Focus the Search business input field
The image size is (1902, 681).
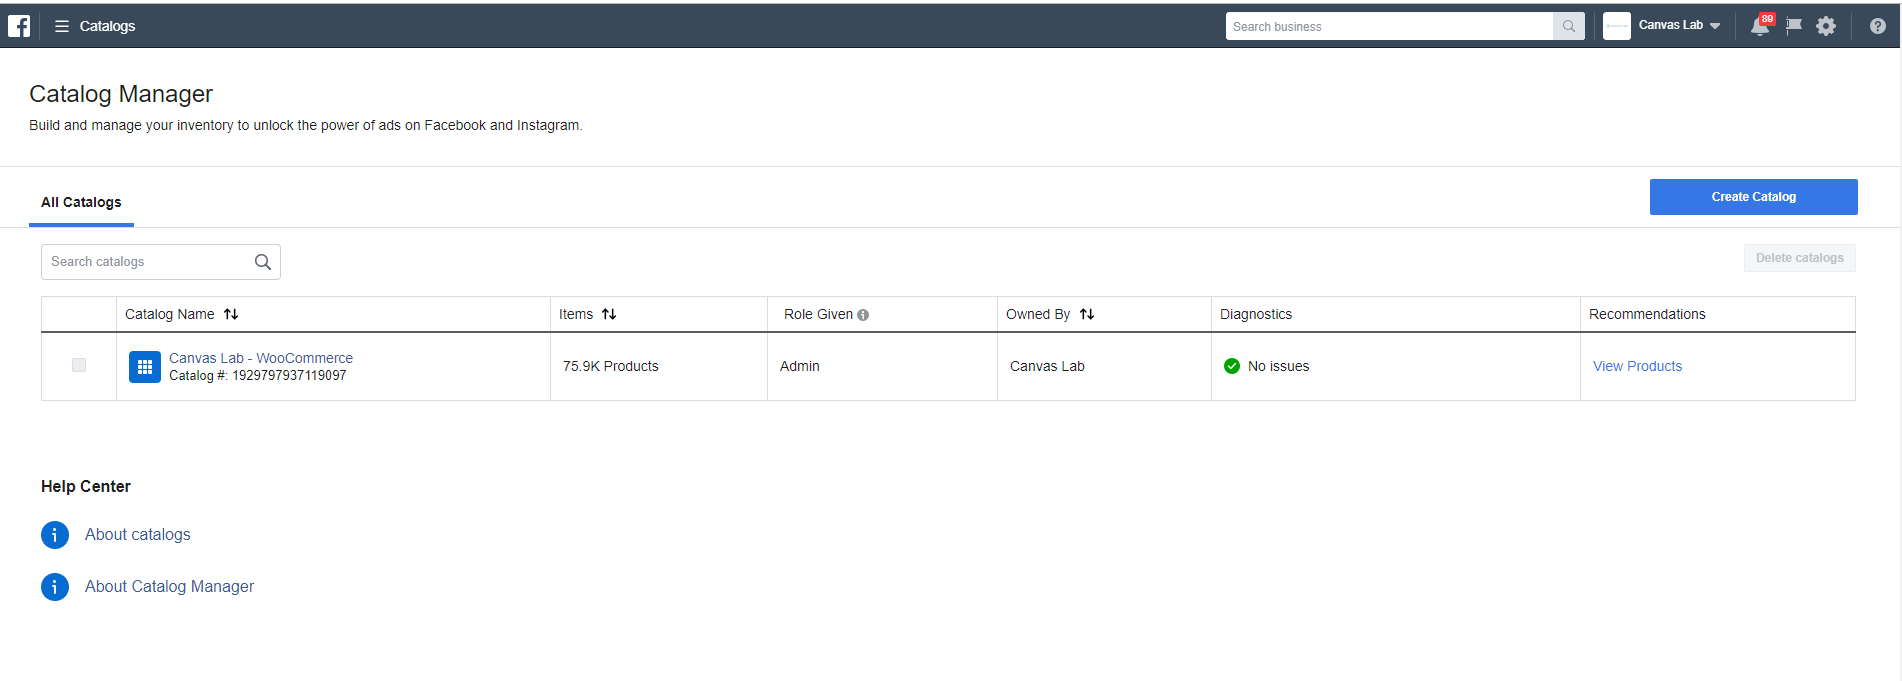tap(1389, 26)
